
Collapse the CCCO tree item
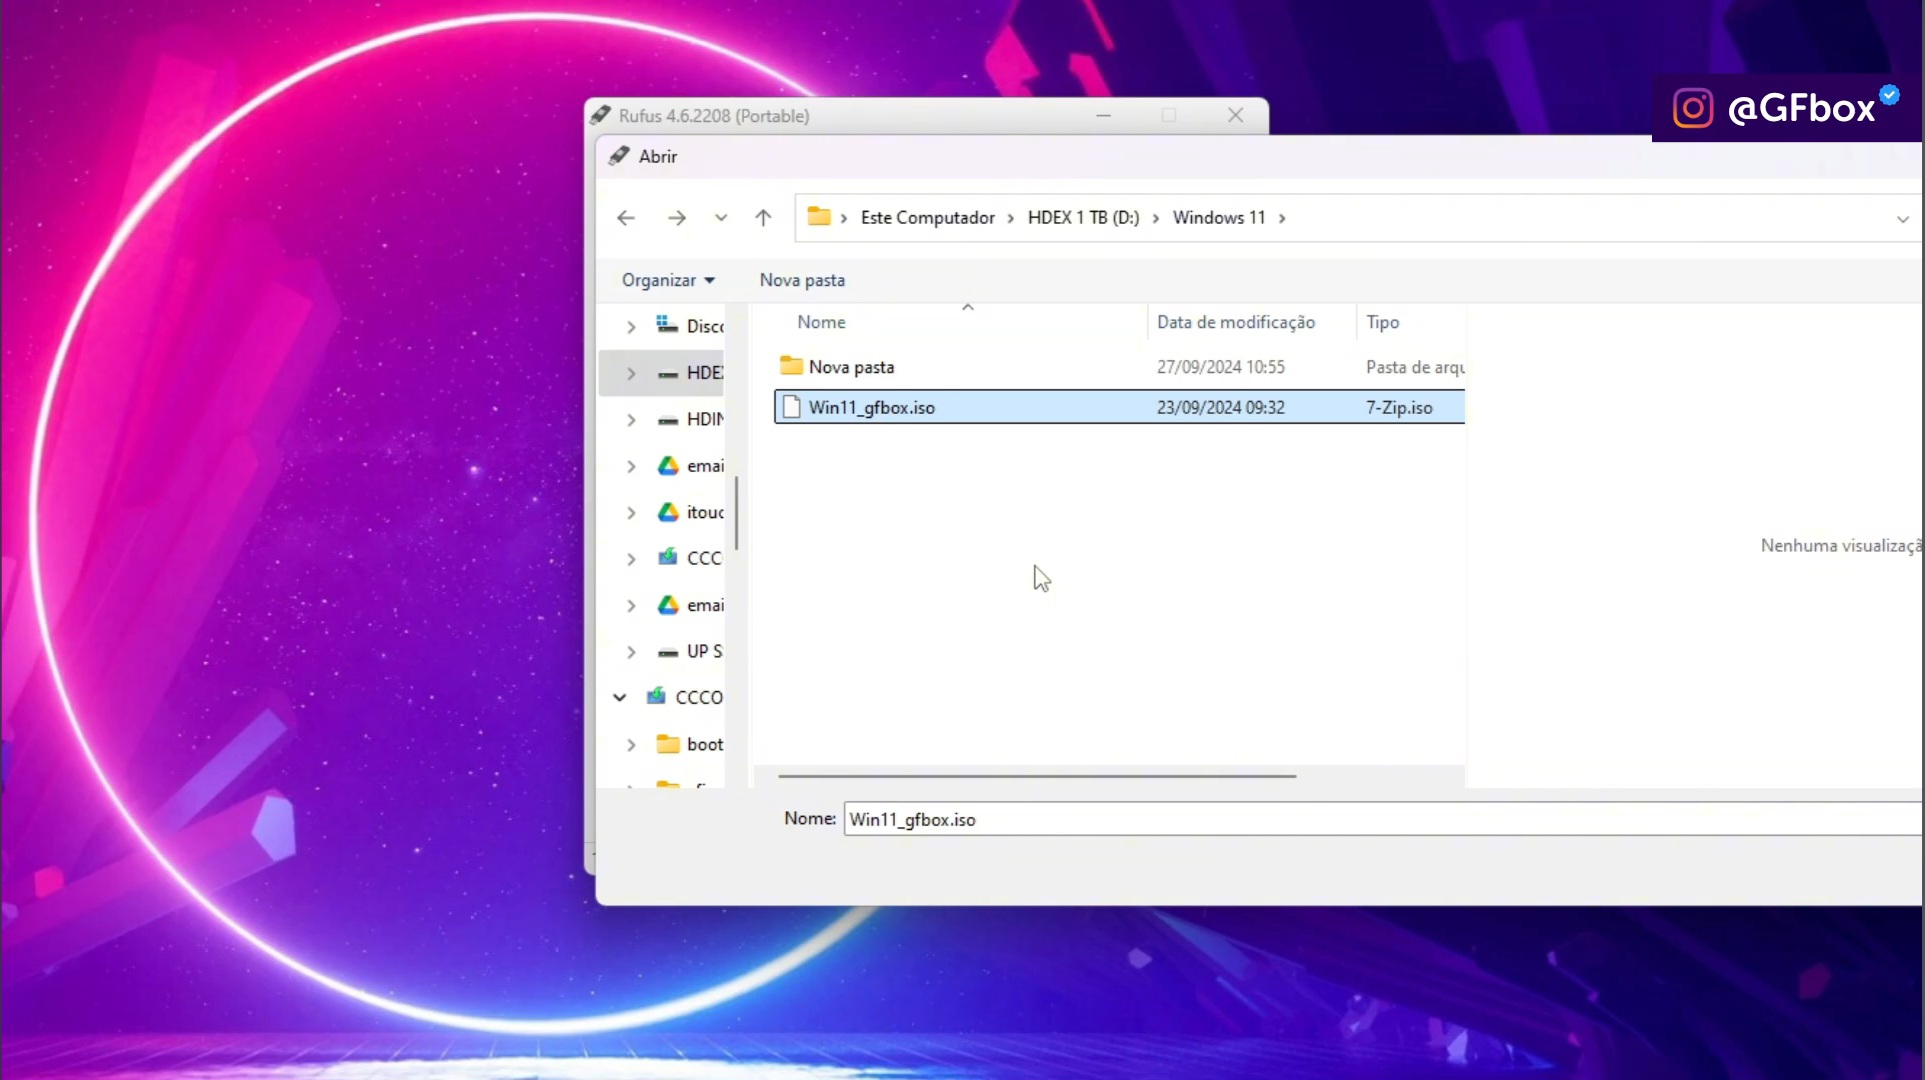pos(618,697)
